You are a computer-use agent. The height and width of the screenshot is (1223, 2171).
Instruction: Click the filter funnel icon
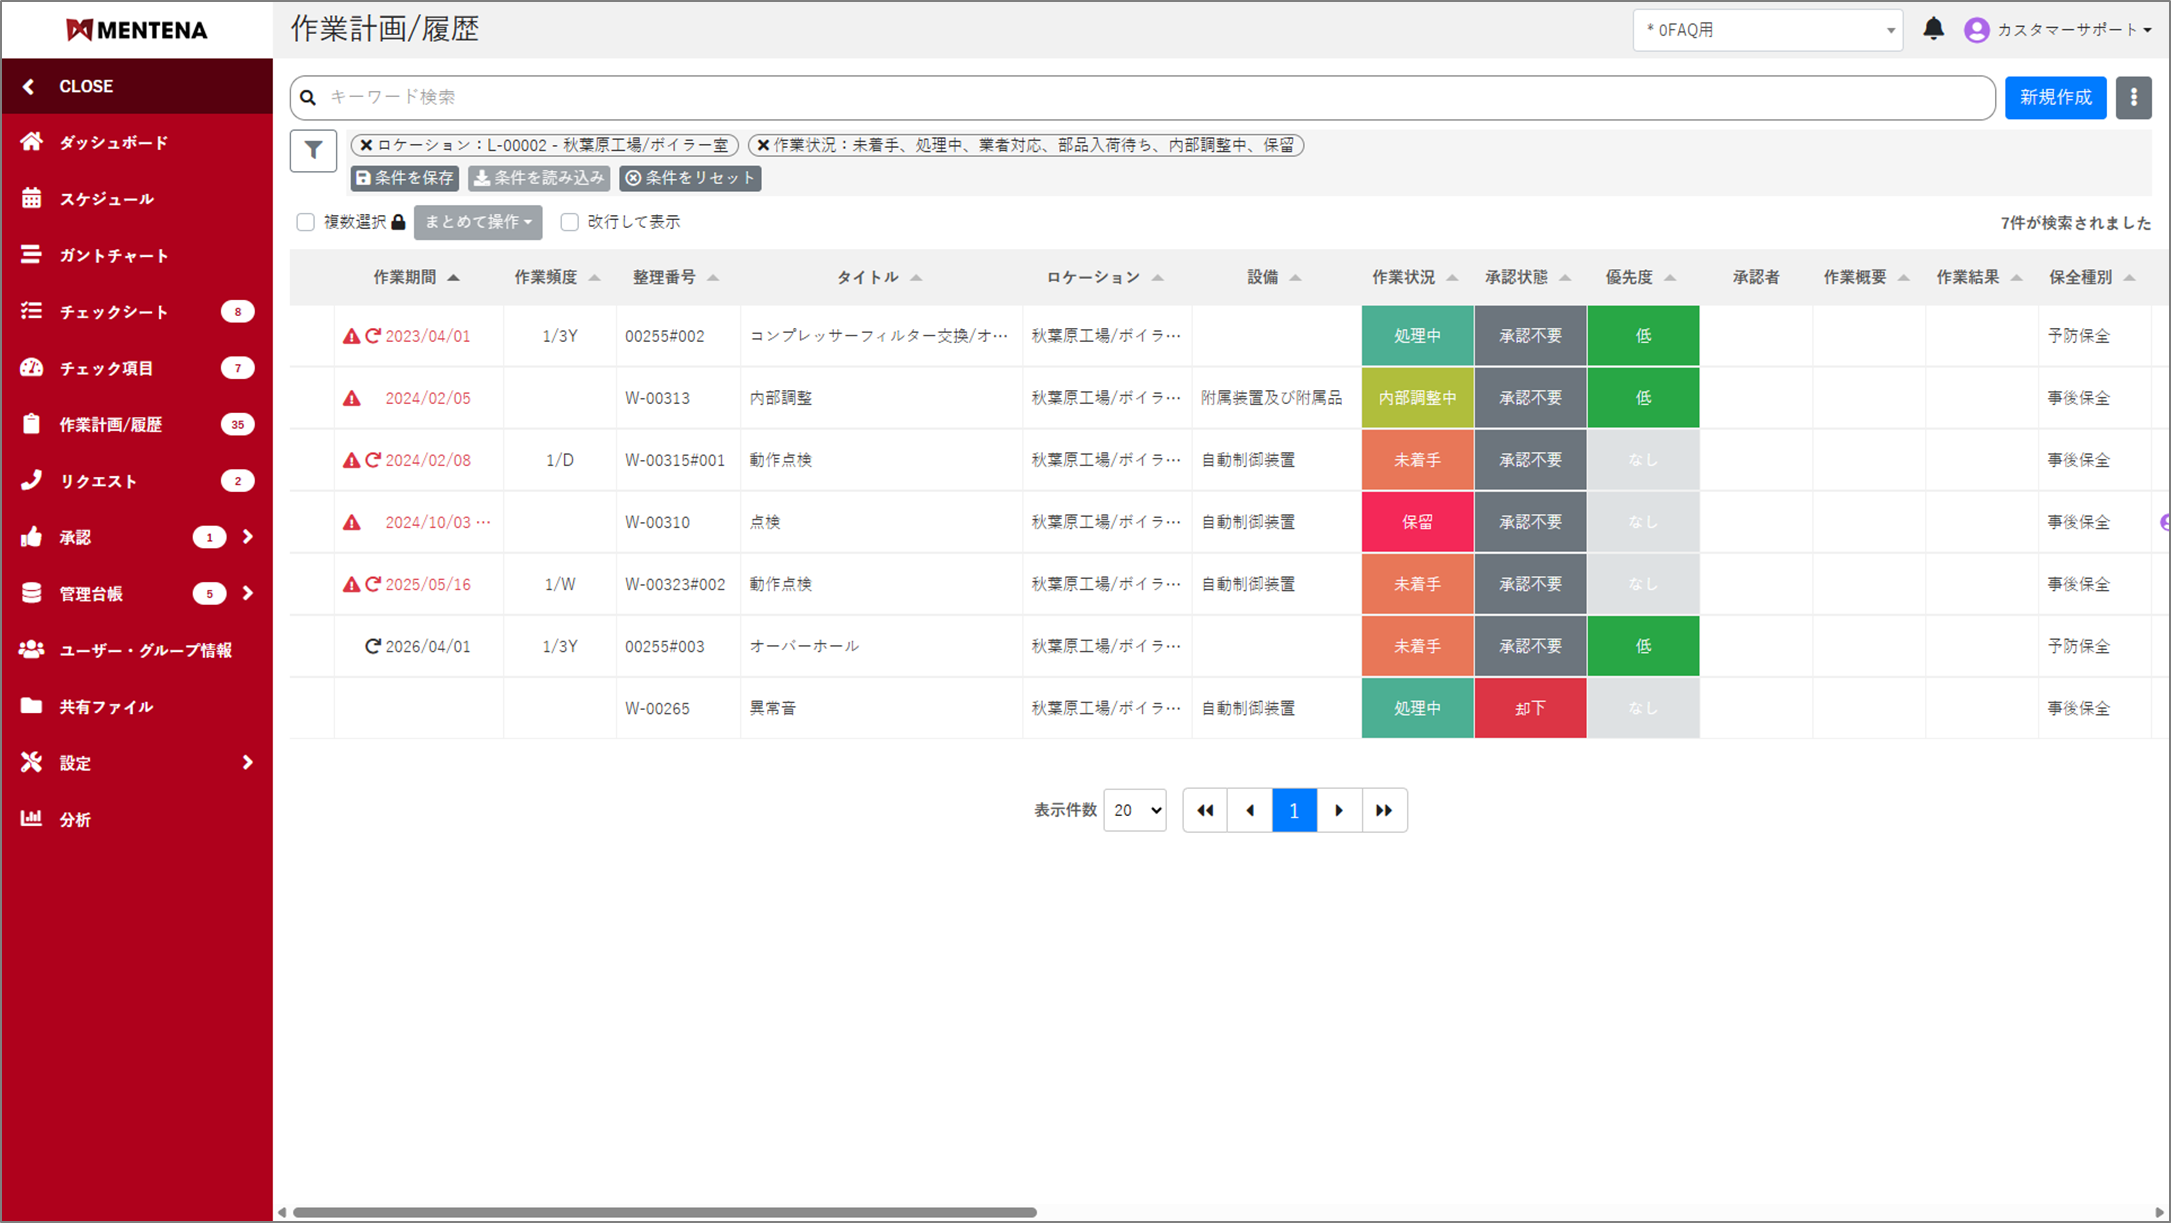pyautogui.click(x=313, y=151)
